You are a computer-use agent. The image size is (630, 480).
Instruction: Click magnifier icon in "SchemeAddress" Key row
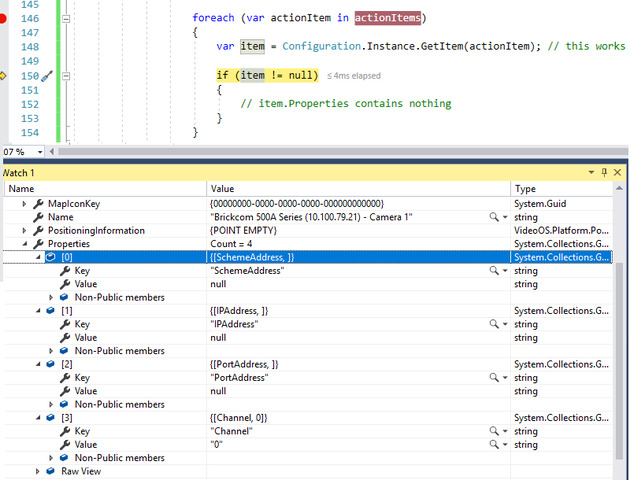[x=494, y=271]
